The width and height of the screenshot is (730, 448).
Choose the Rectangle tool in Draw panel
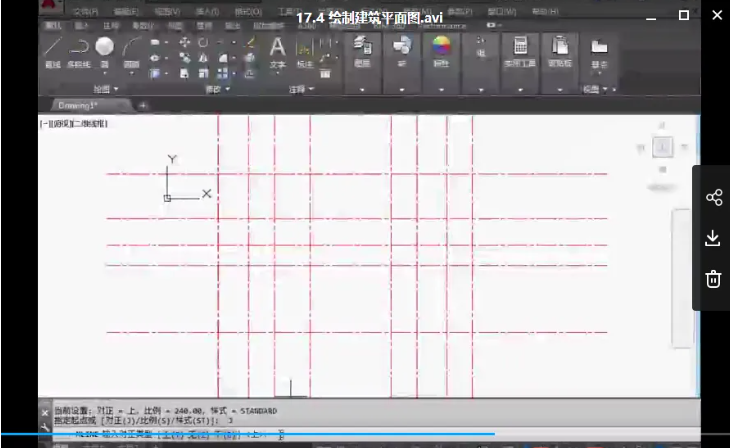pyautogui.click(x=155, y=42)
